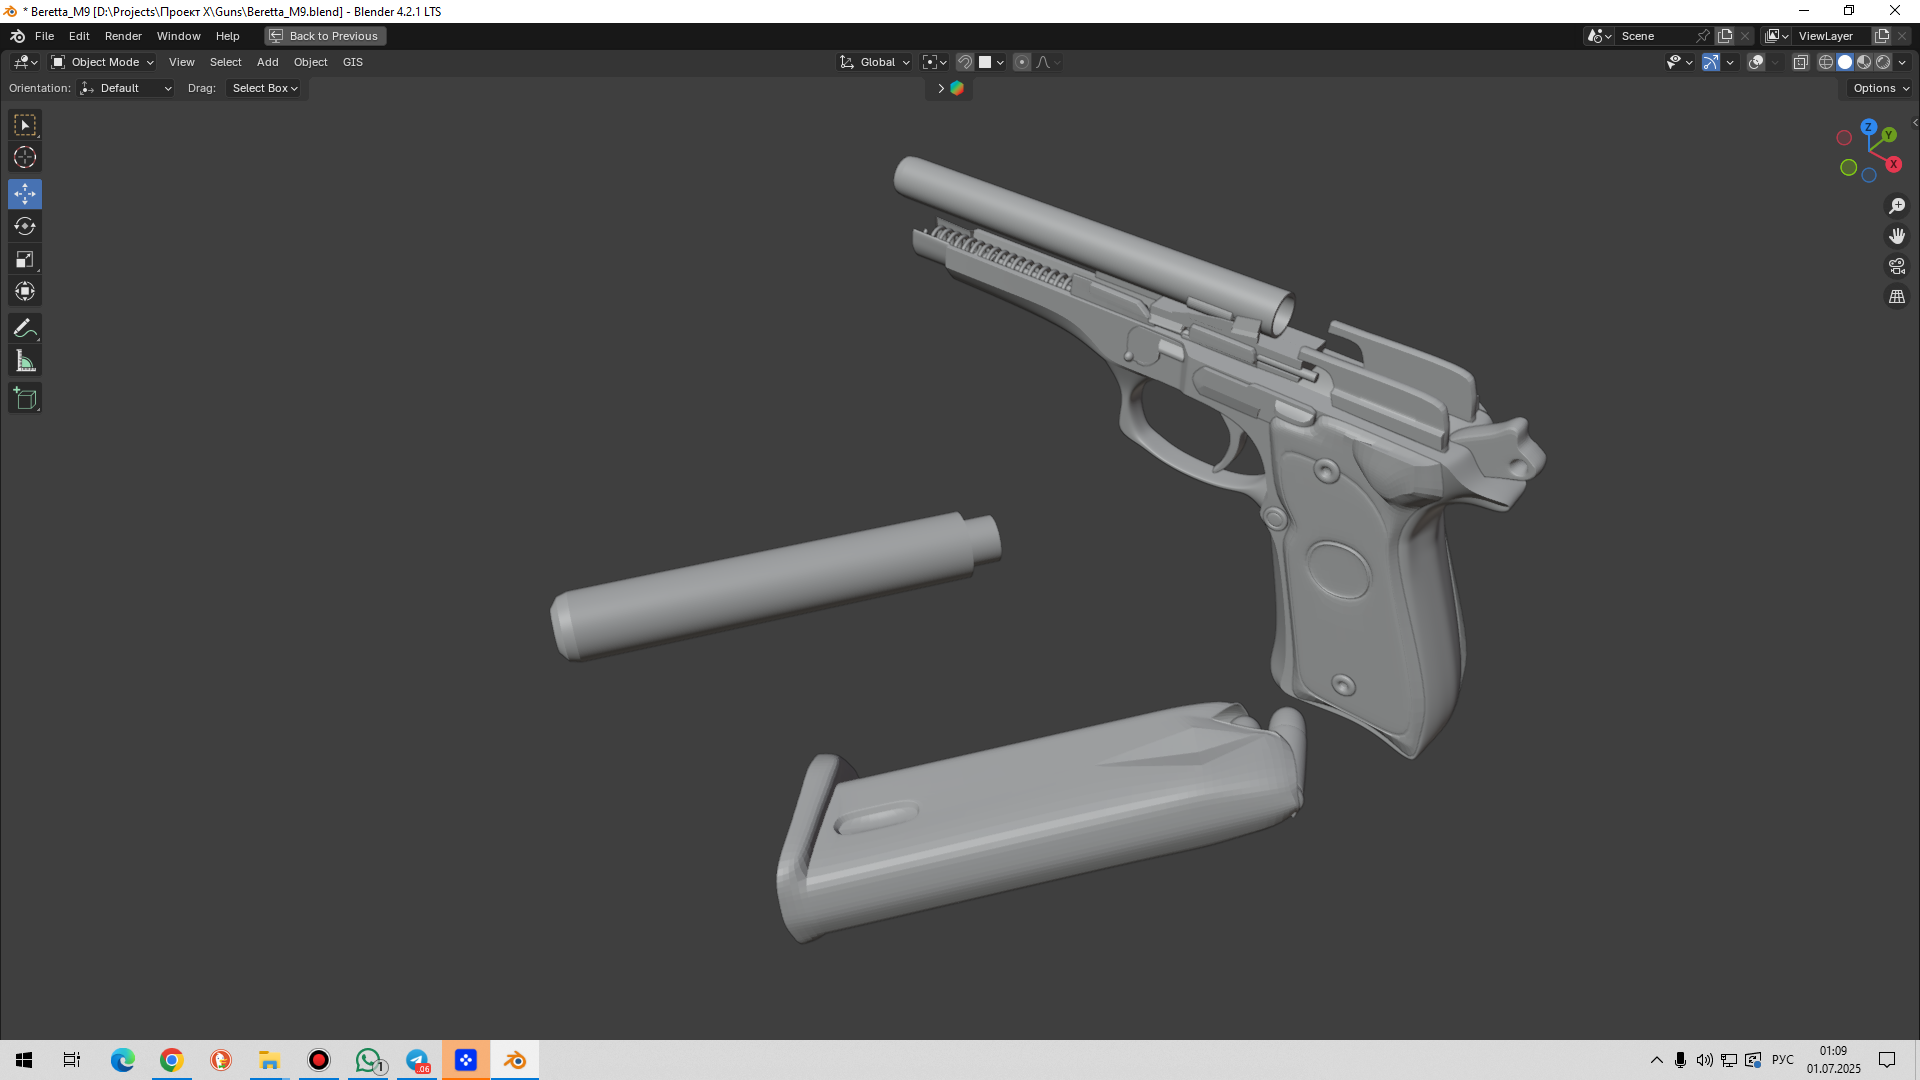
Task: Open the Global transform orientation dropdown
Action: [x=875, y=62]
